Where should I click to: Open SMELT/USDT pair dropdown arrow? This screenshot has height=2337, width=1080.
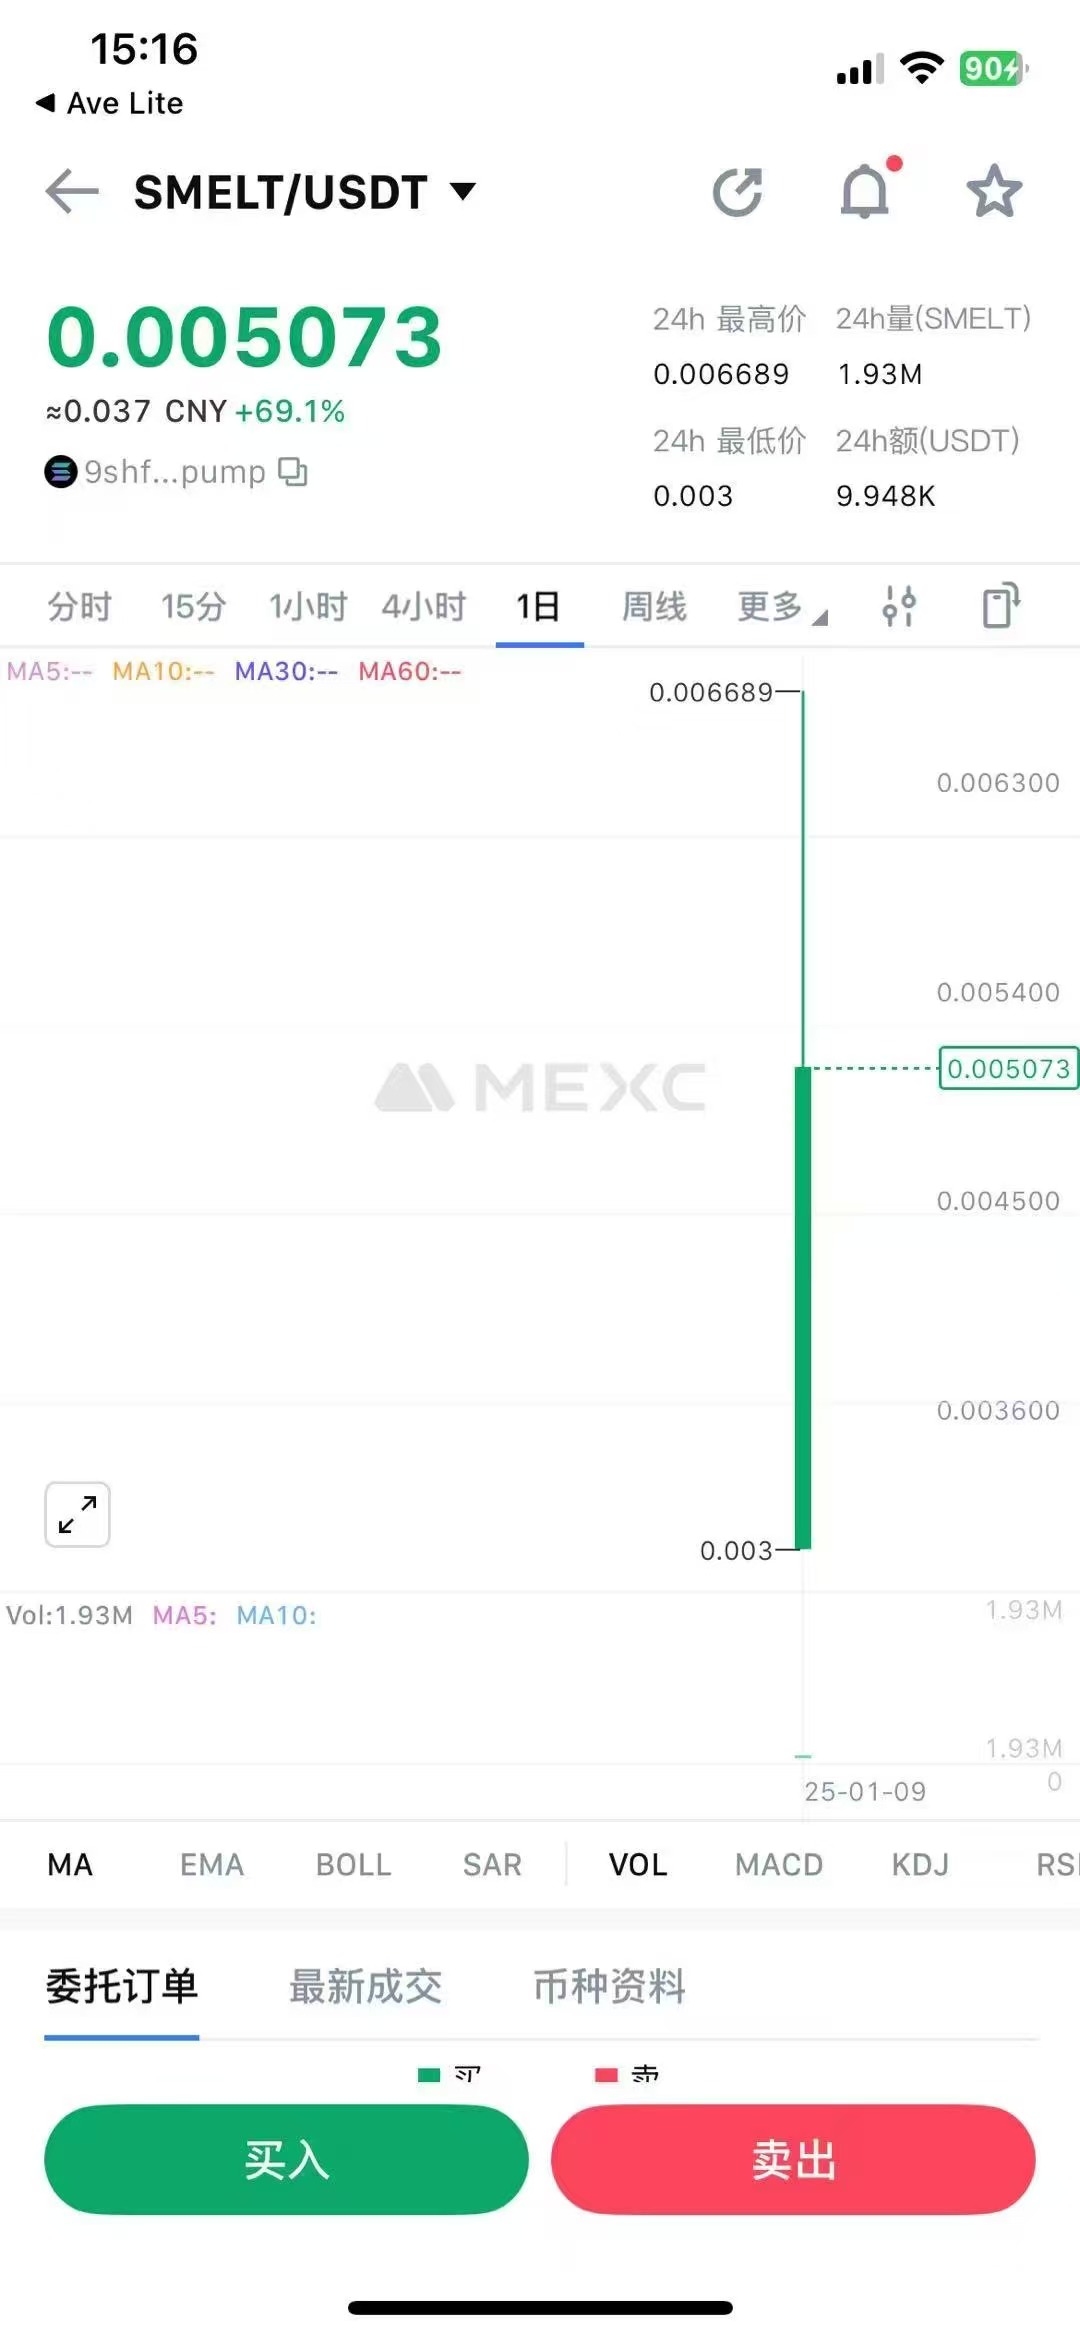462,191
